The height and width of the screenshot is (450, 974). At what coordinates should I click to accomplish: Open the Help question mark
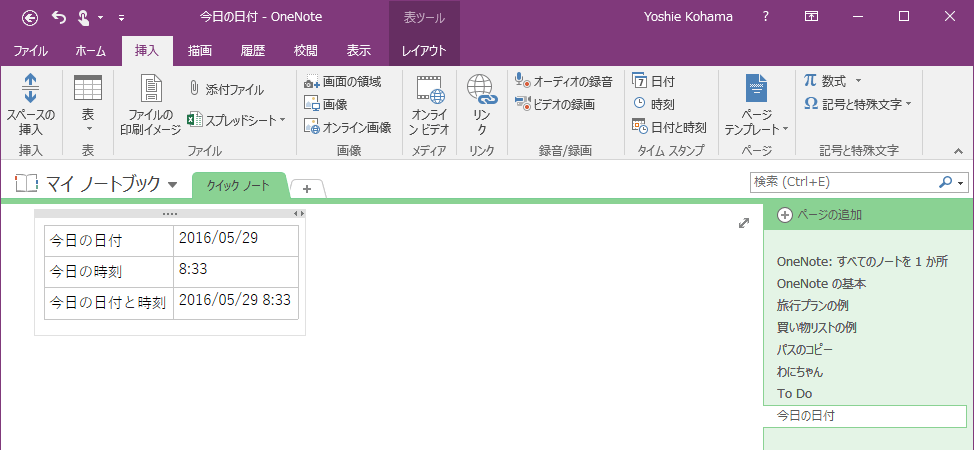tap(766, 17)
